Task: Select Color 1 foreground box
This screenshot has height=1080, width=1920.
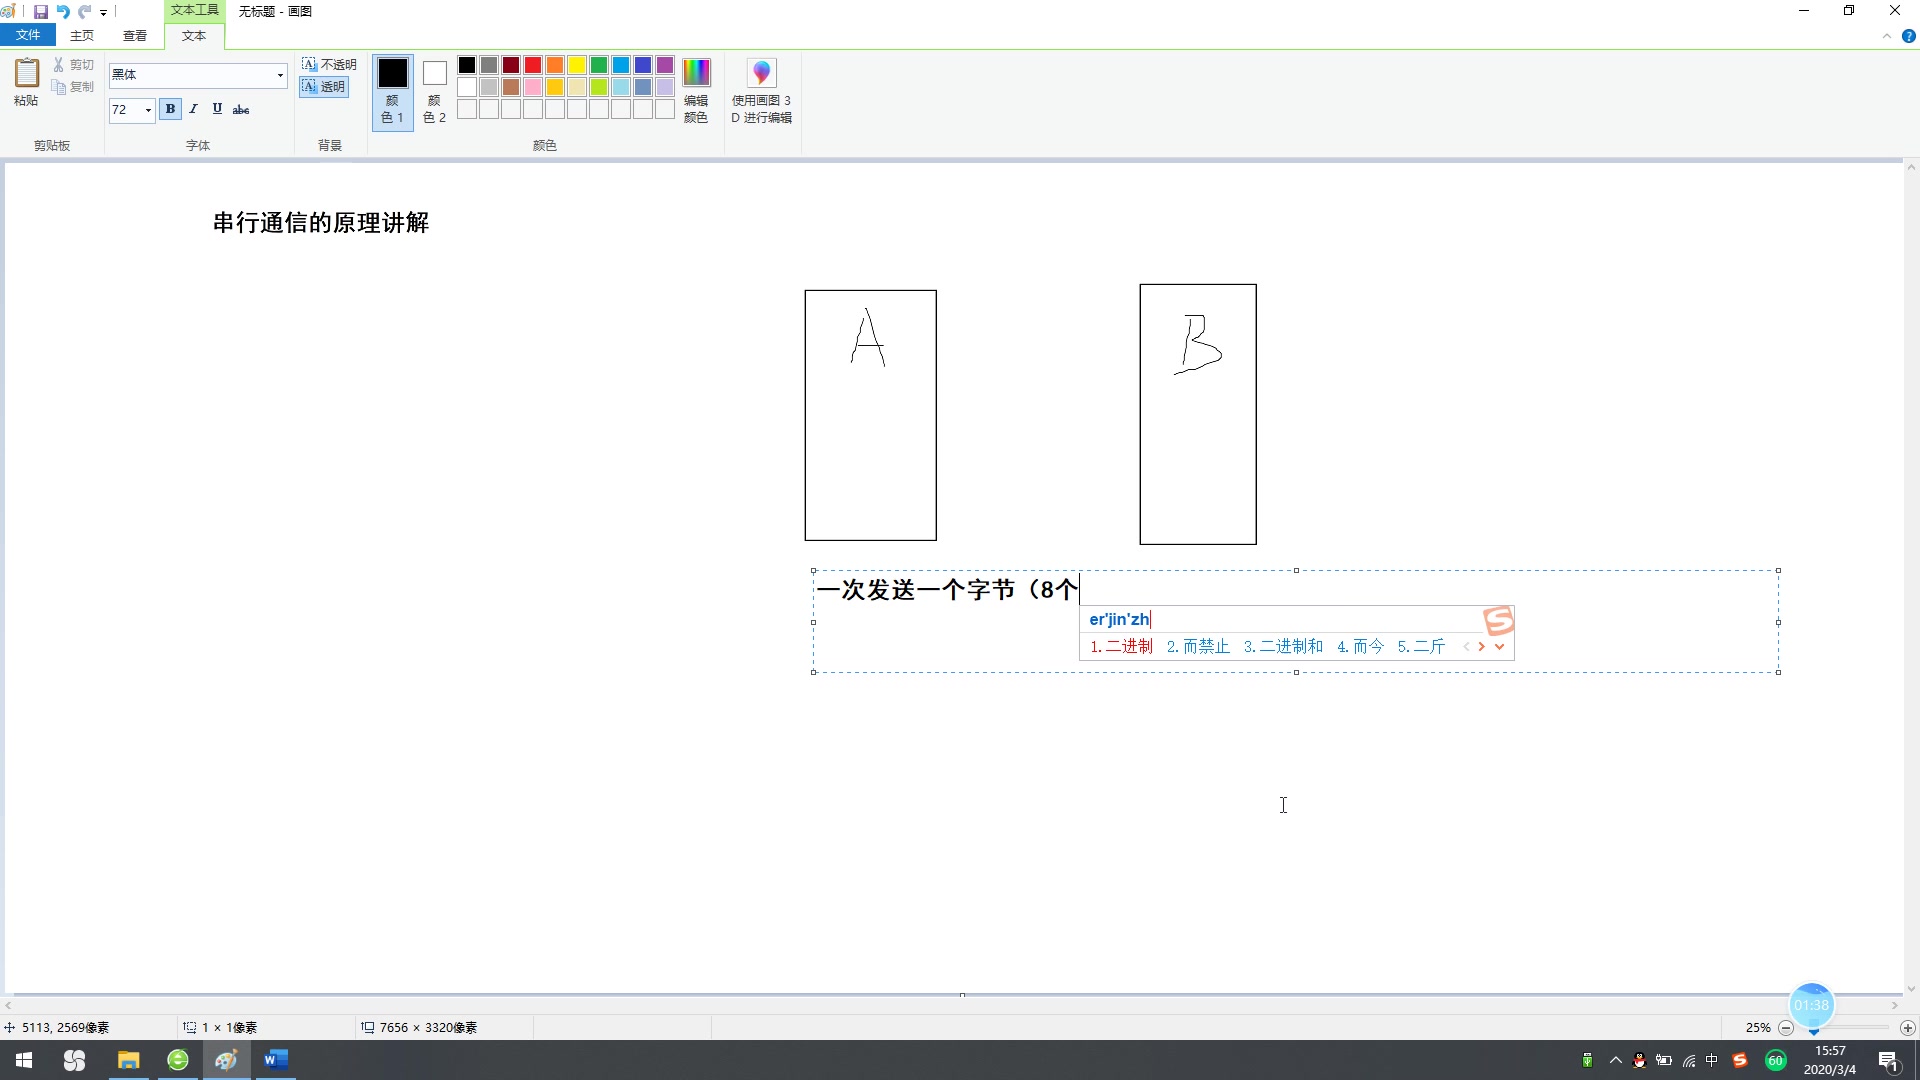Action: pos(392,92)
